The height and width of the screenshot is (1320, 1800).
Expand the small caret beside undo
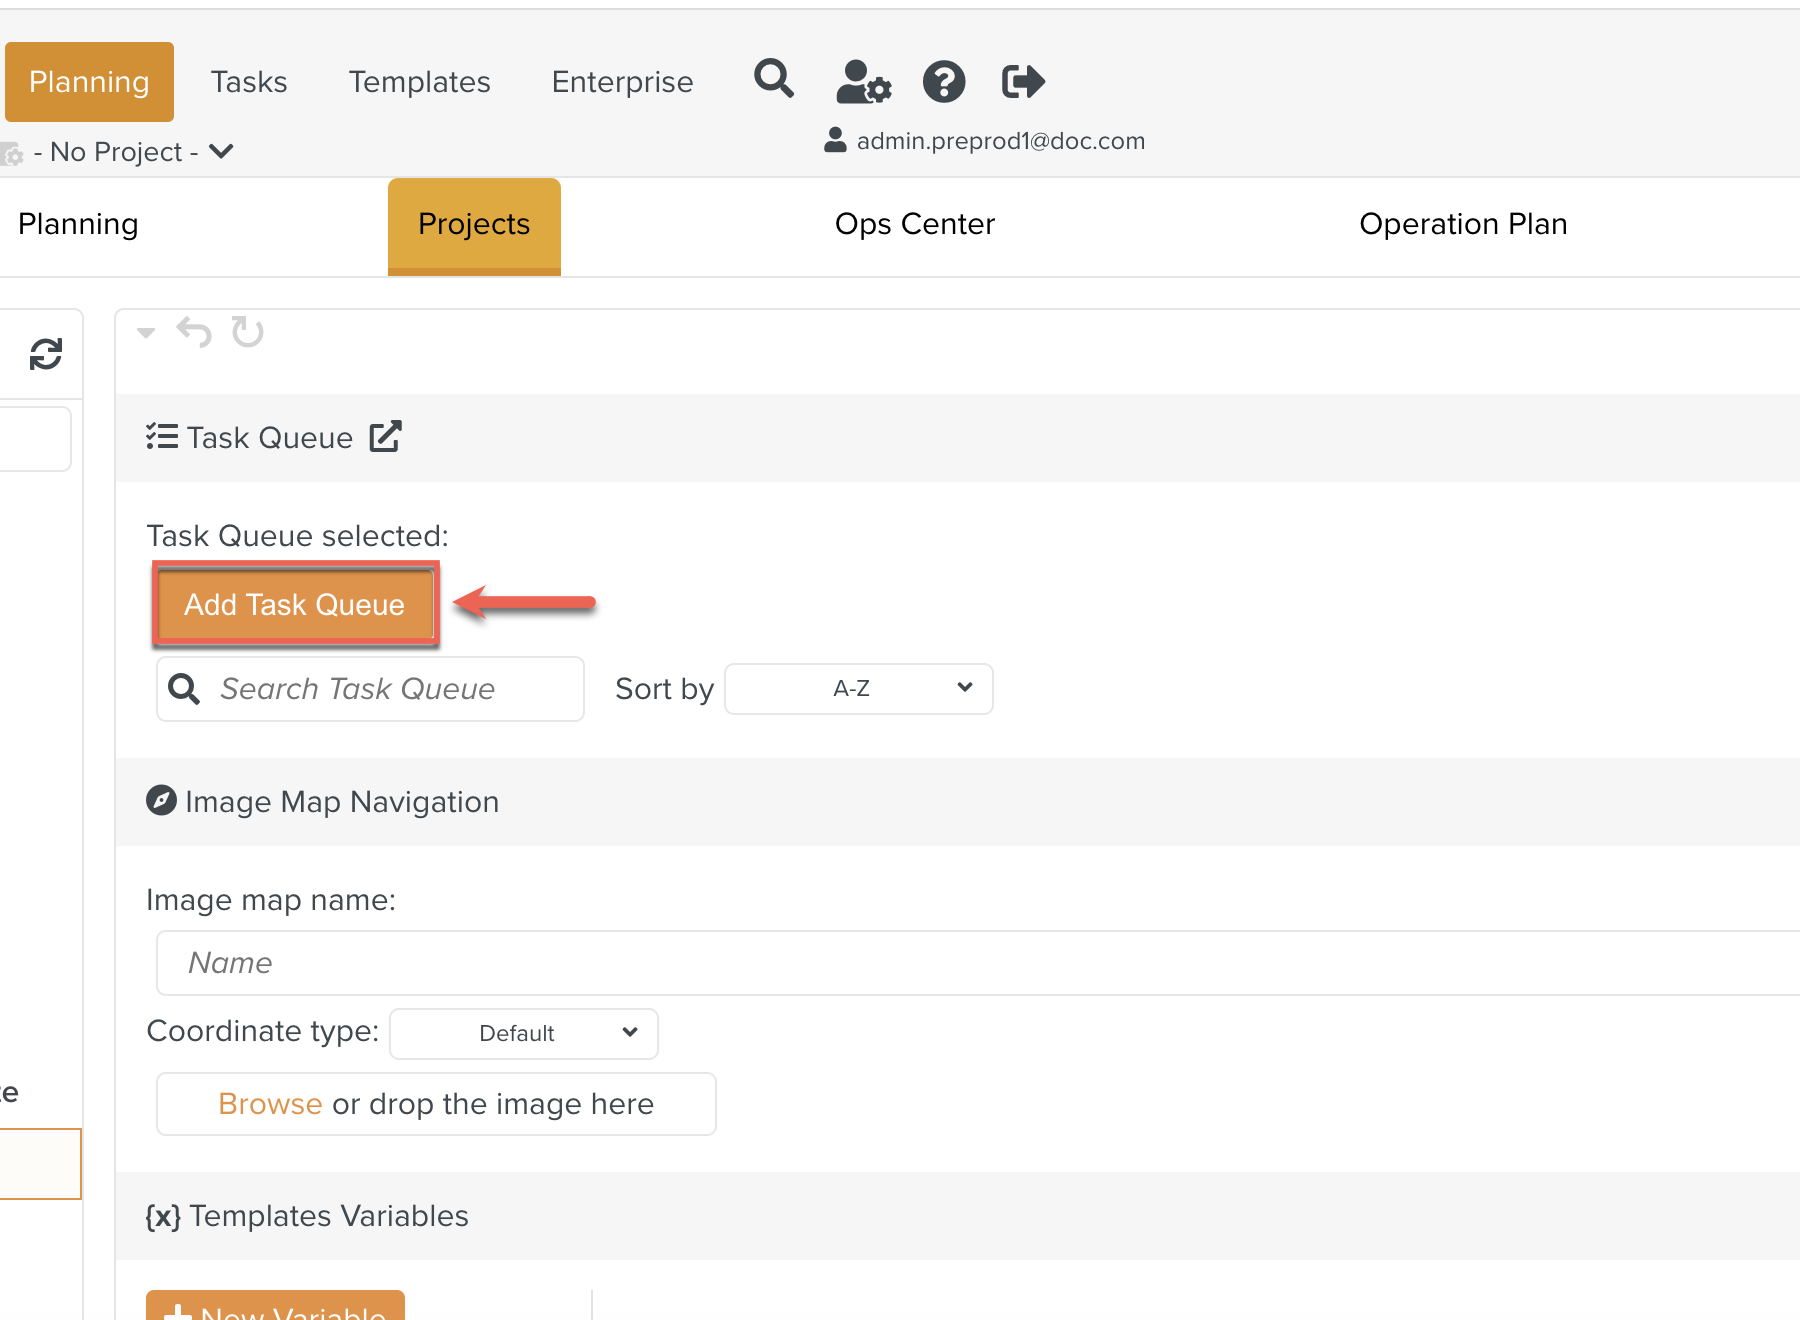point(146,333)
